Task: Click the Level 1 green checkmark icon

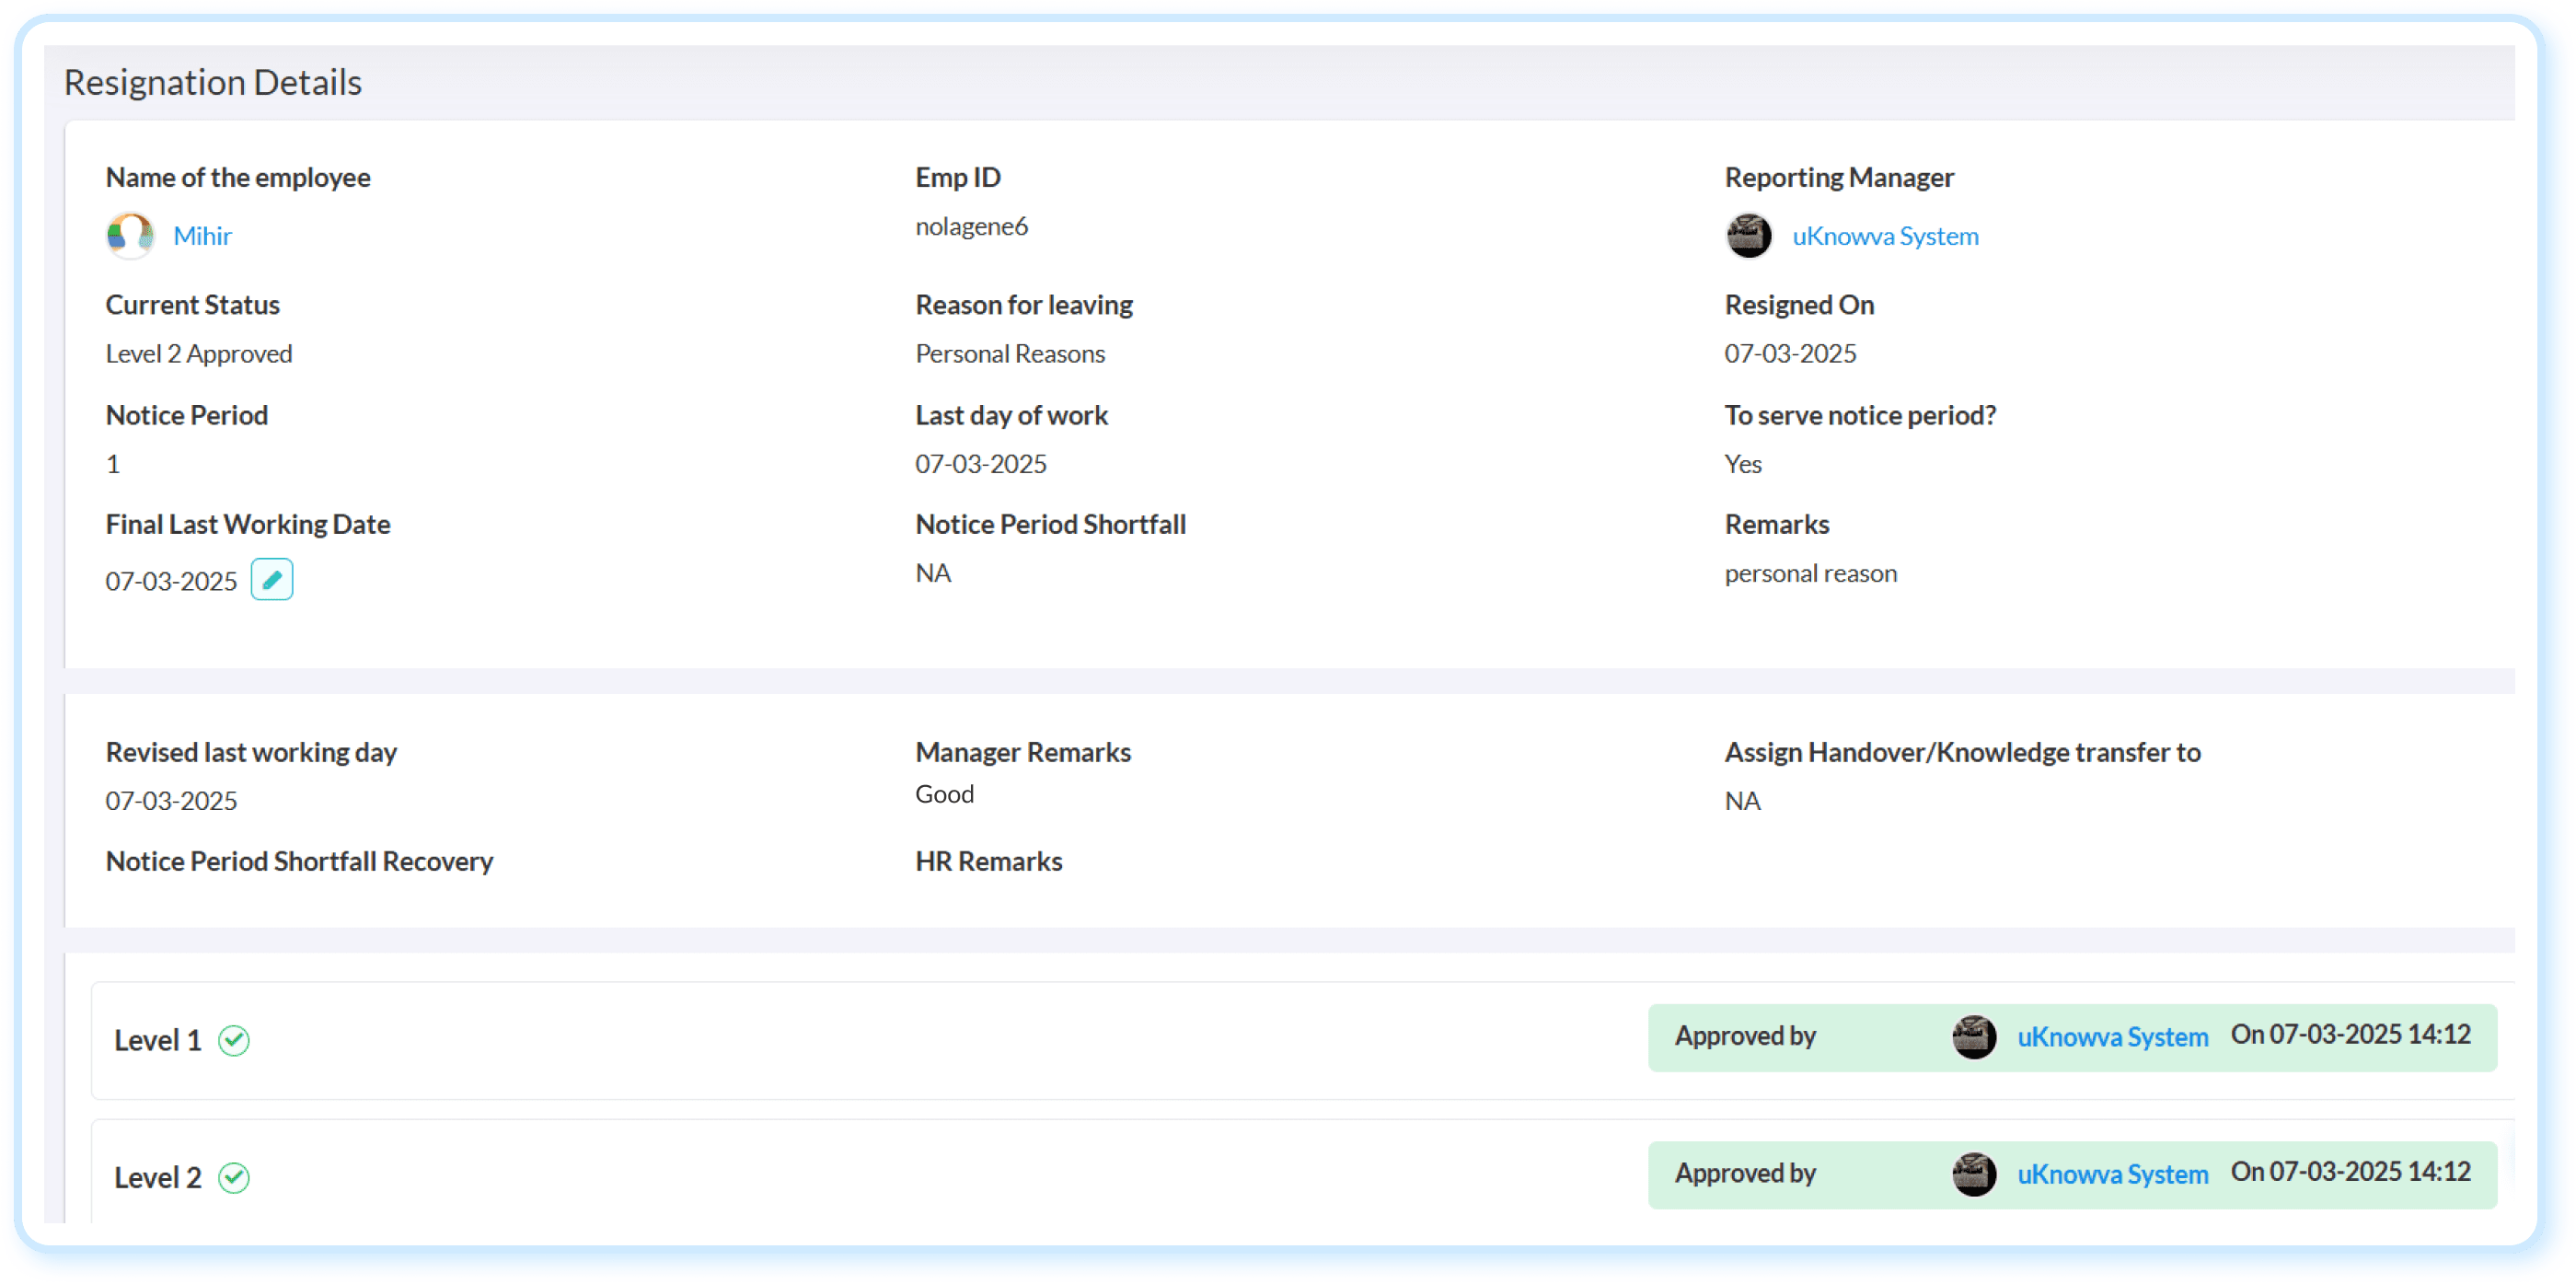Action: pos(234,1040)
